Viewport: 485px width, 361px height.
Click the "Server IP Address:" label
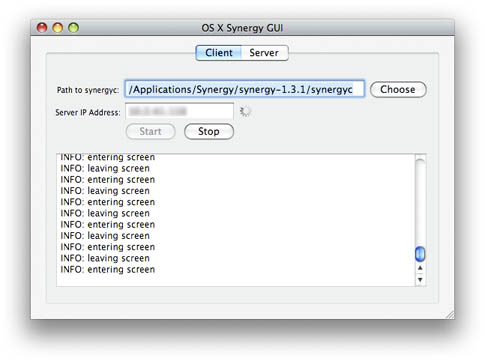pyautogui.click(x=88, y=112)
